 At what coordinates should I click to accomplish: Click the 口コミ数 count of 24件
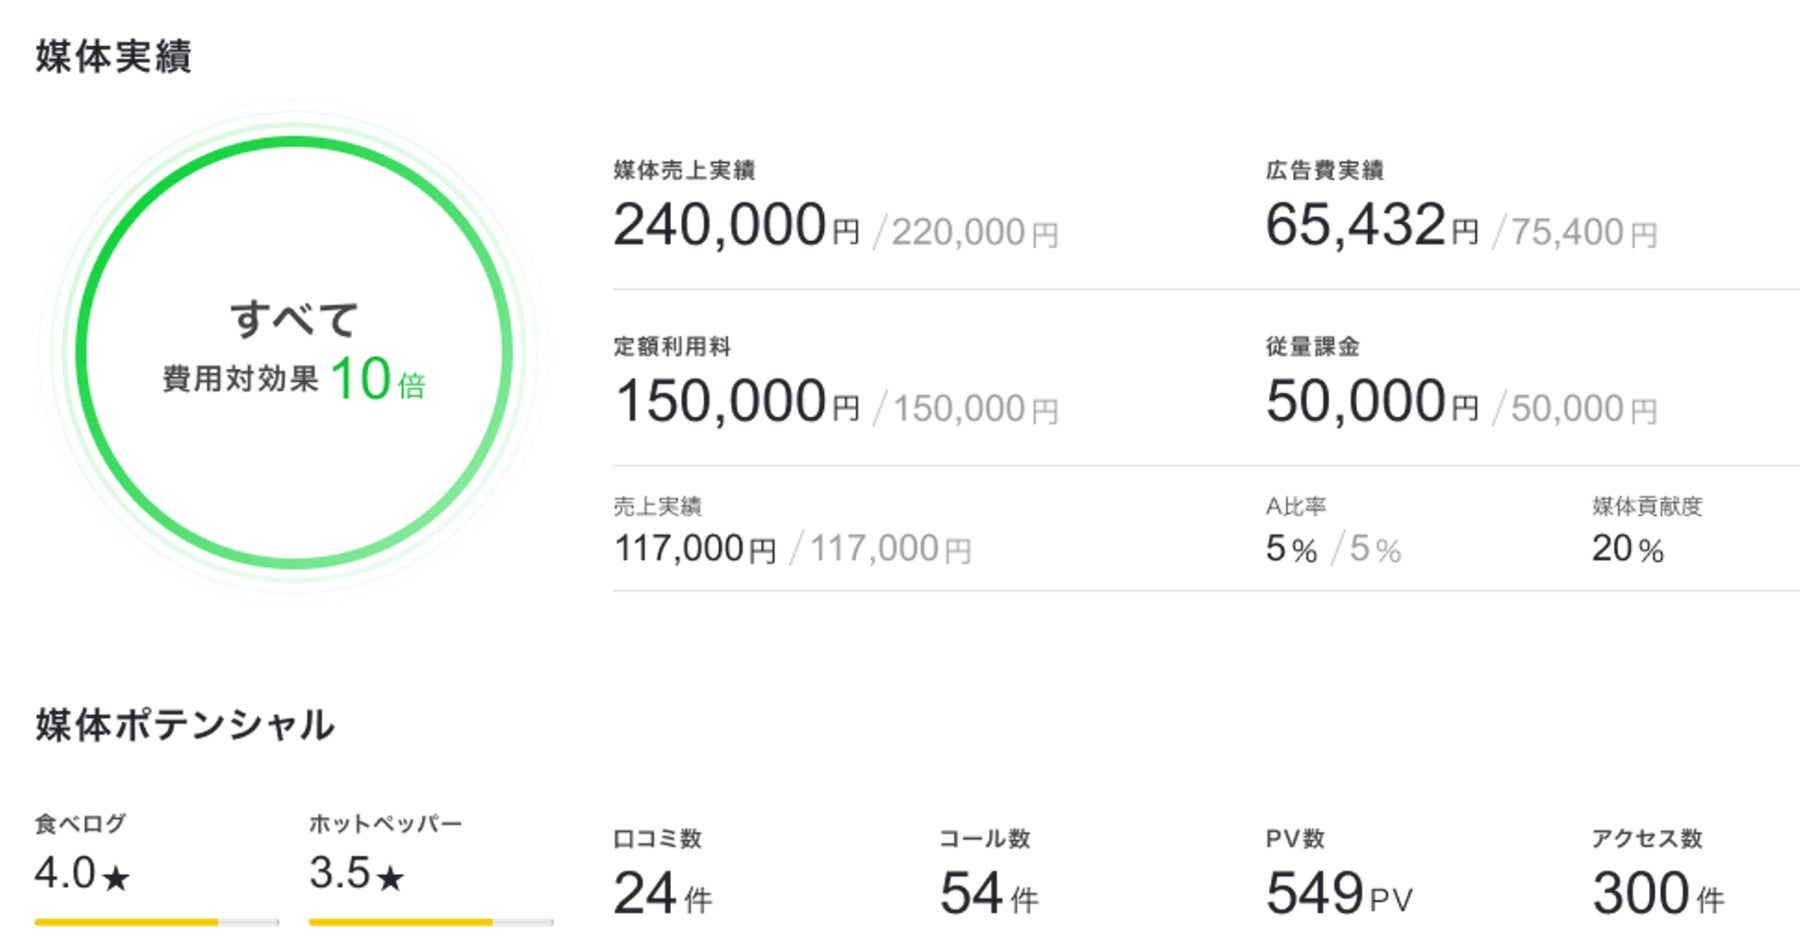coord(662,893)
